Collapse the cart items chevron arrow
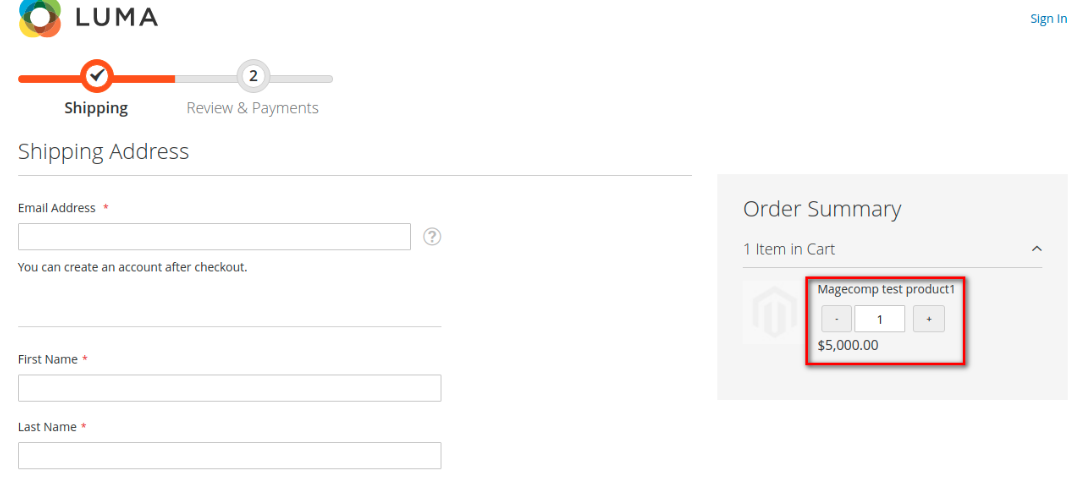1085x501 pixels. pos(1036,249)
